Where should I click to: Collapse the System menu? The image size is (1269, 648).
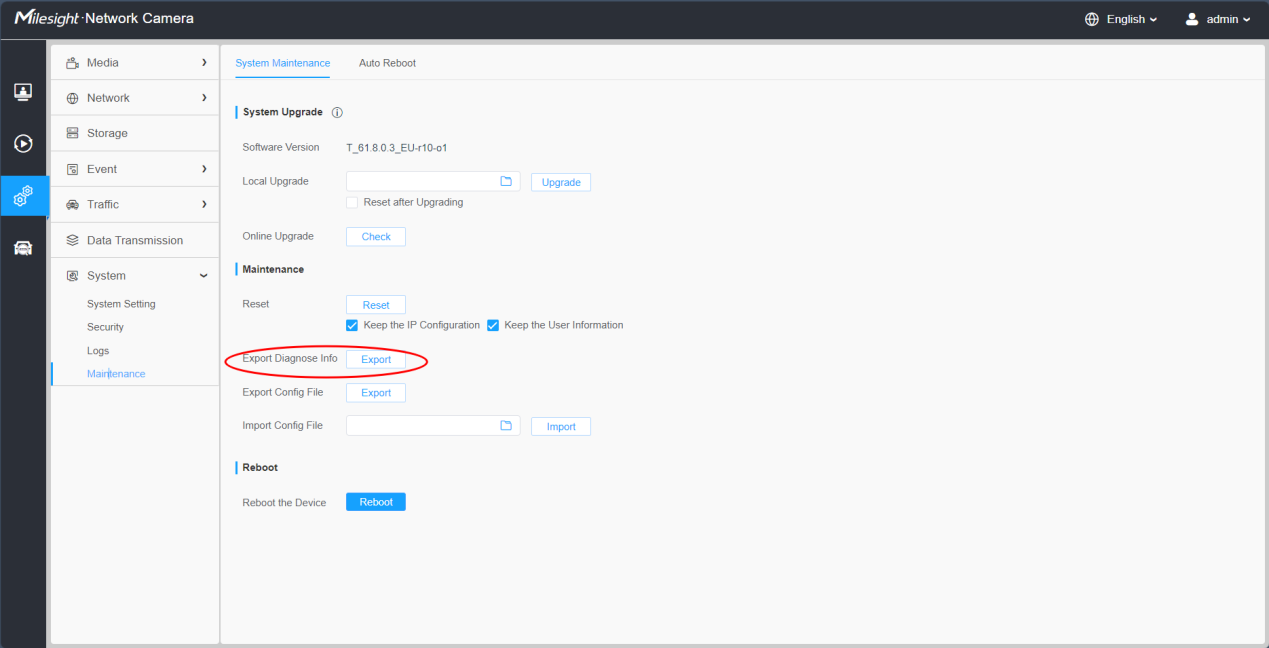(x=135, y=276)
